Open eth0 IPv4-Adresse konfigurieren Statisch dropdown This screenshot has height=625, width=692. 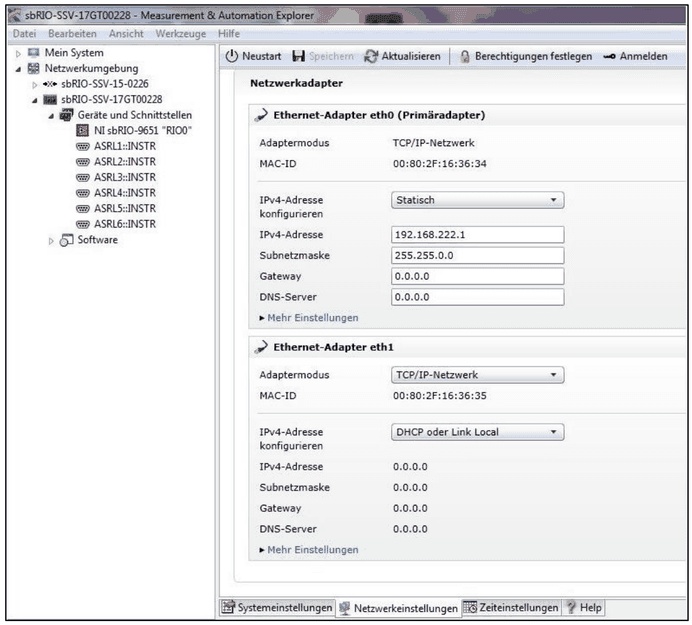click(x=478, y=200)
